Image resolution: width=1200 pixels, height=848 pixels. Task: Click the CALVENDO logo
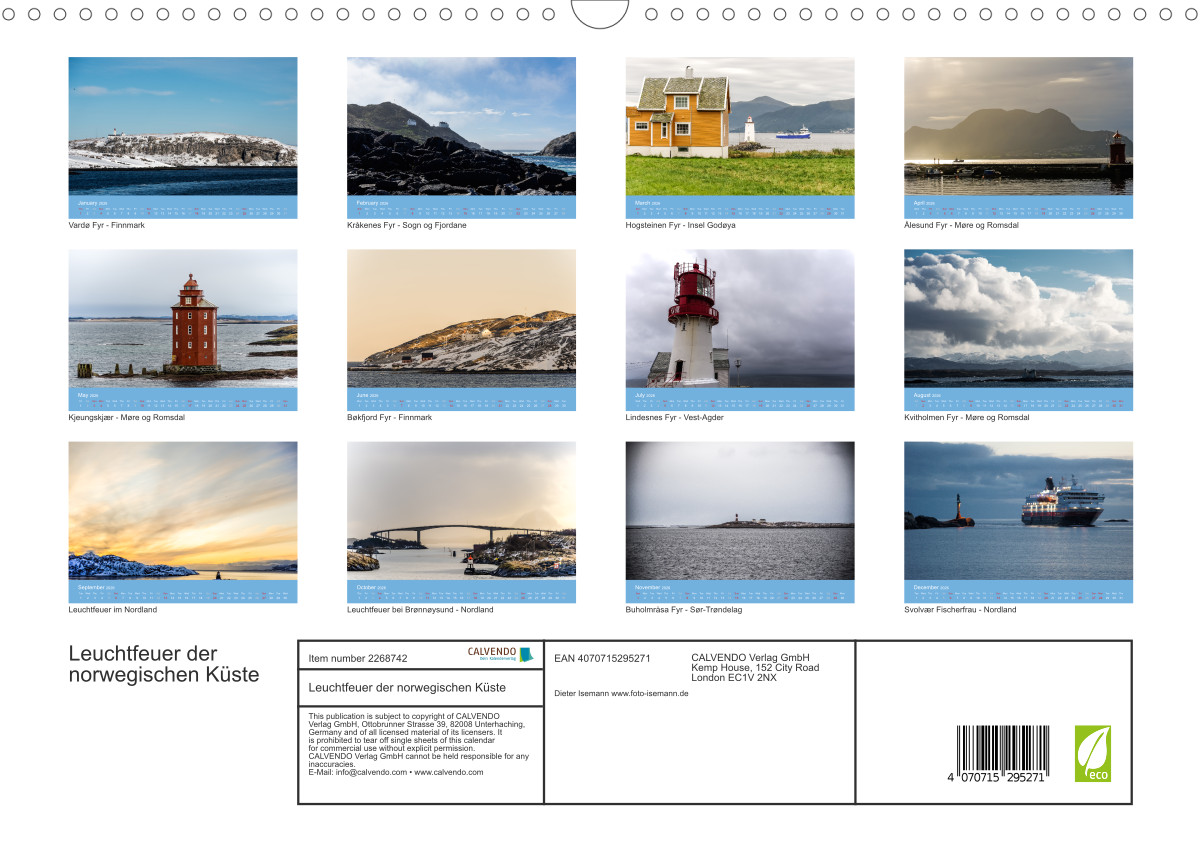[500, 654]
